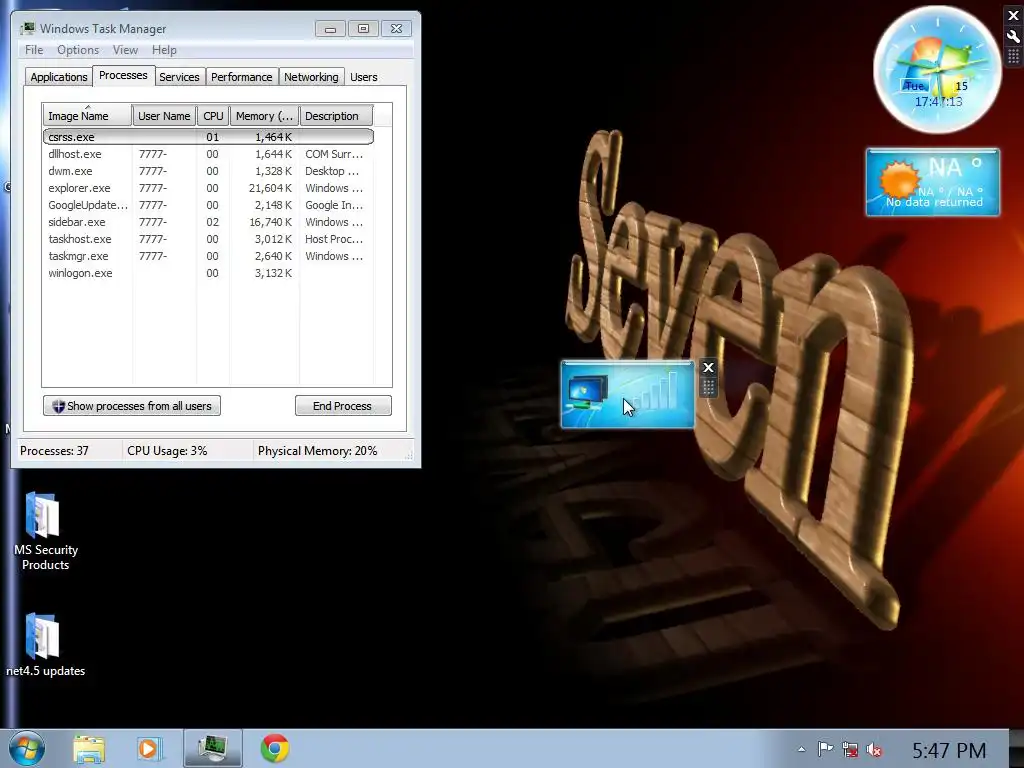Click the clock gadget drag handle
The width and height of the screenshot is (1024, 768).
point(1014,56)
